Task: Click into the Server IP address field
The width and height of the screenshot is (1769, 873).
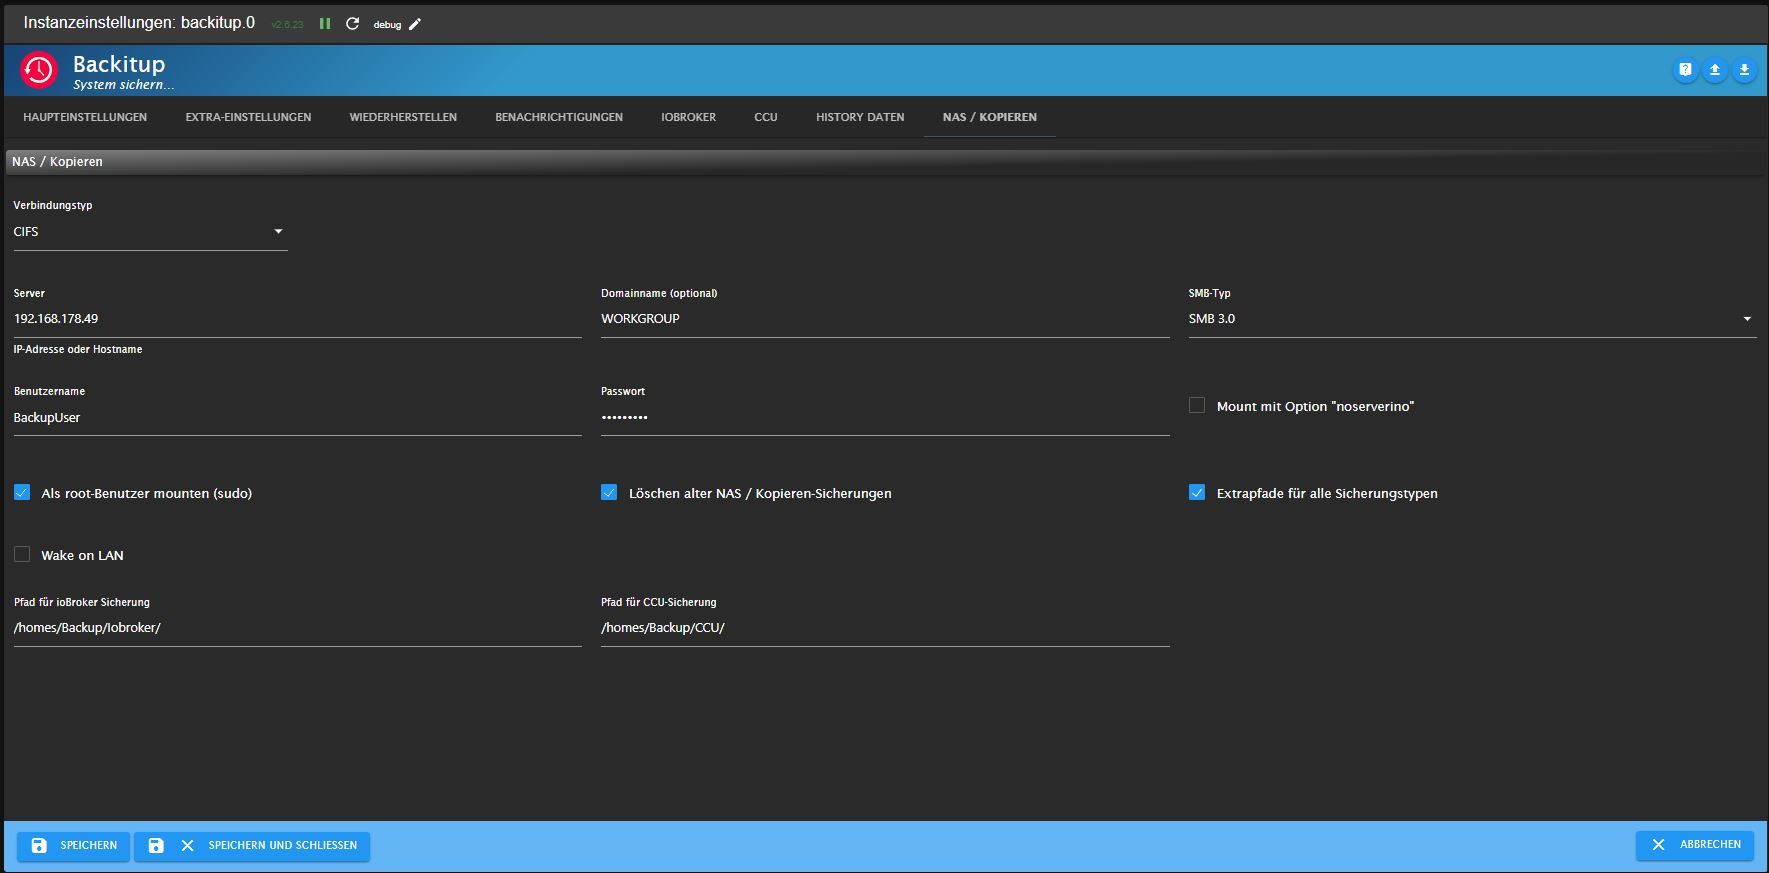Action: coord(297,319)
